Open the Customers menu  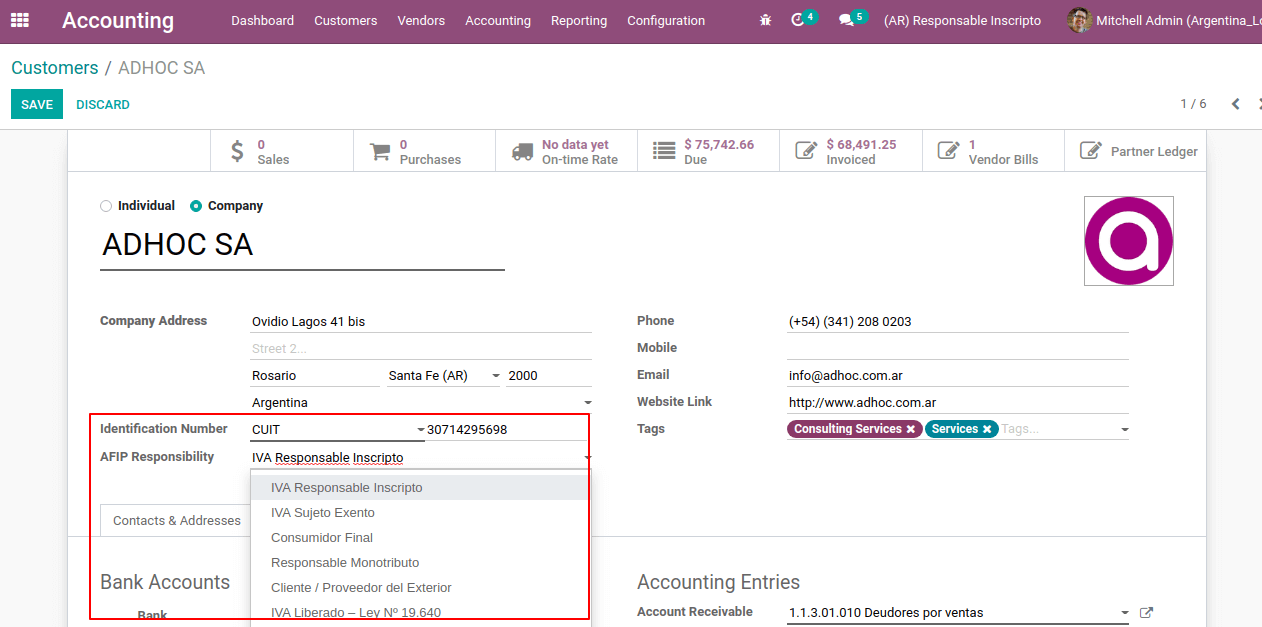click(x=346, y=20)
